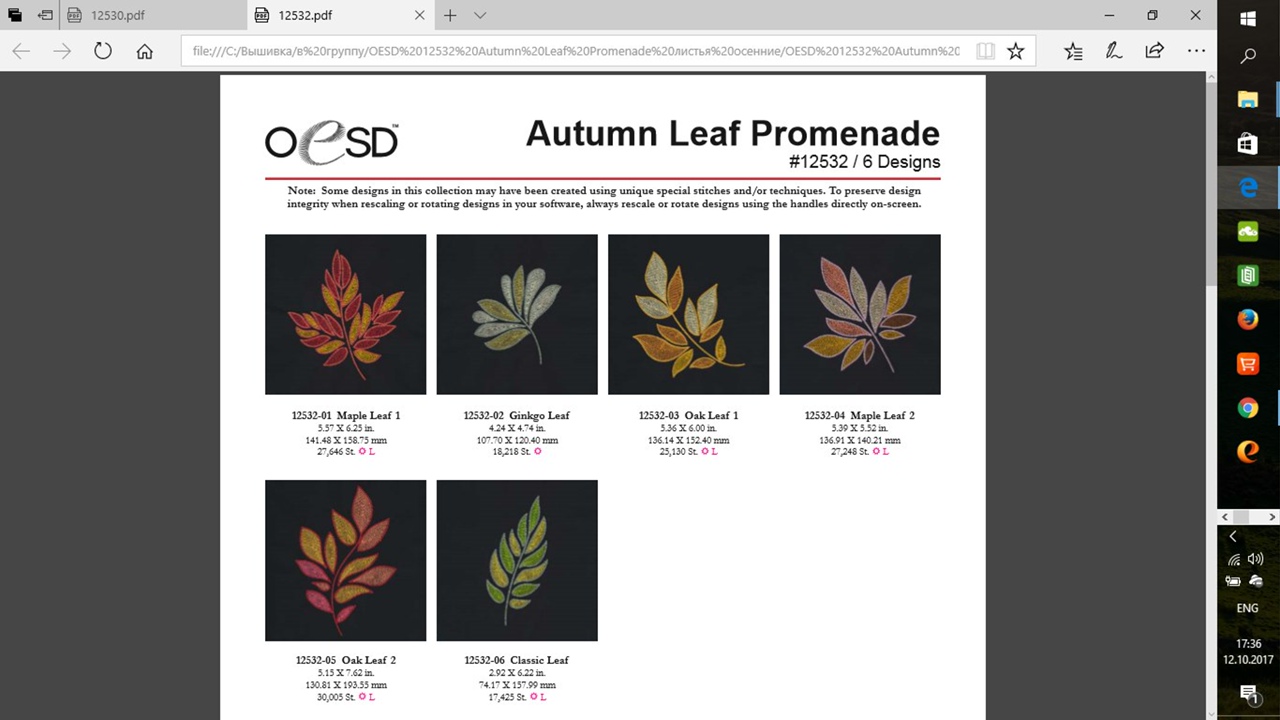Select the Maple Leaf 1 design thumbnail
Screen dimensions: 1280x720
(x=345, y=314)
